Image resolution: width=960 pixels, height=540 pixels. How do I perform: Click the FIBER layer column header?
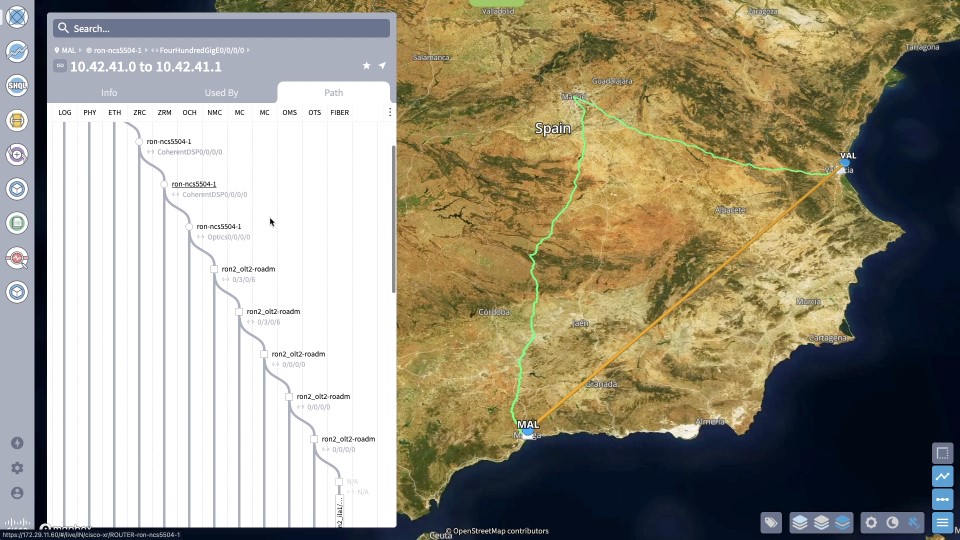click(340, 113)
